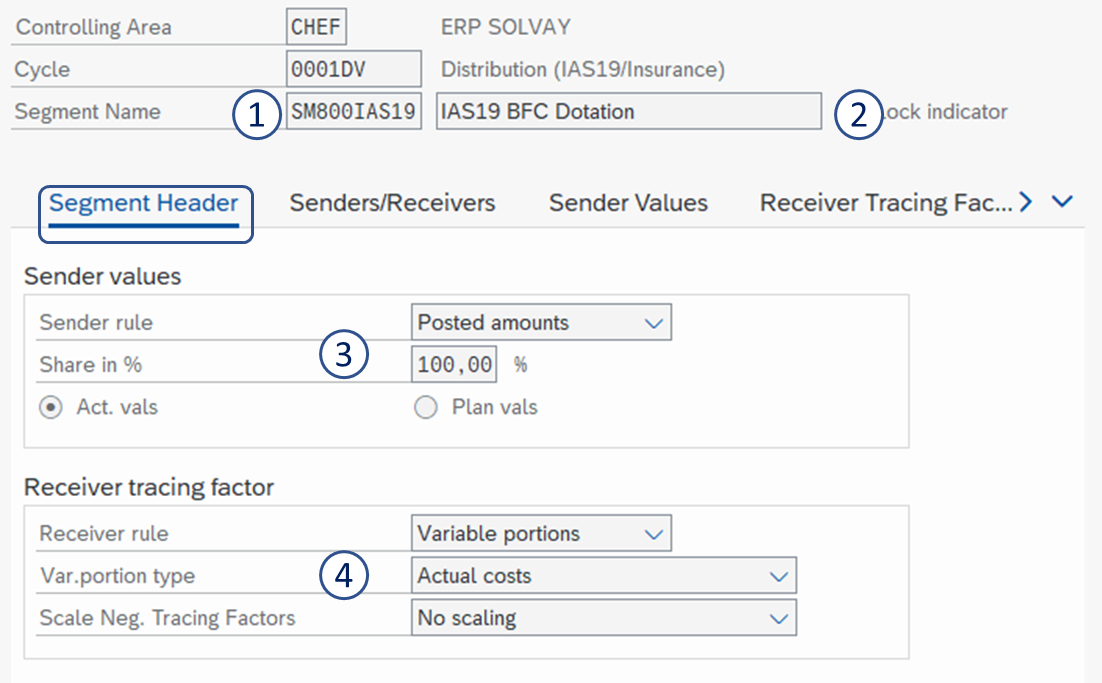1102x683 pixels.
Task: Click the IAS19 BFC Dotation description field
Action: 628,111
